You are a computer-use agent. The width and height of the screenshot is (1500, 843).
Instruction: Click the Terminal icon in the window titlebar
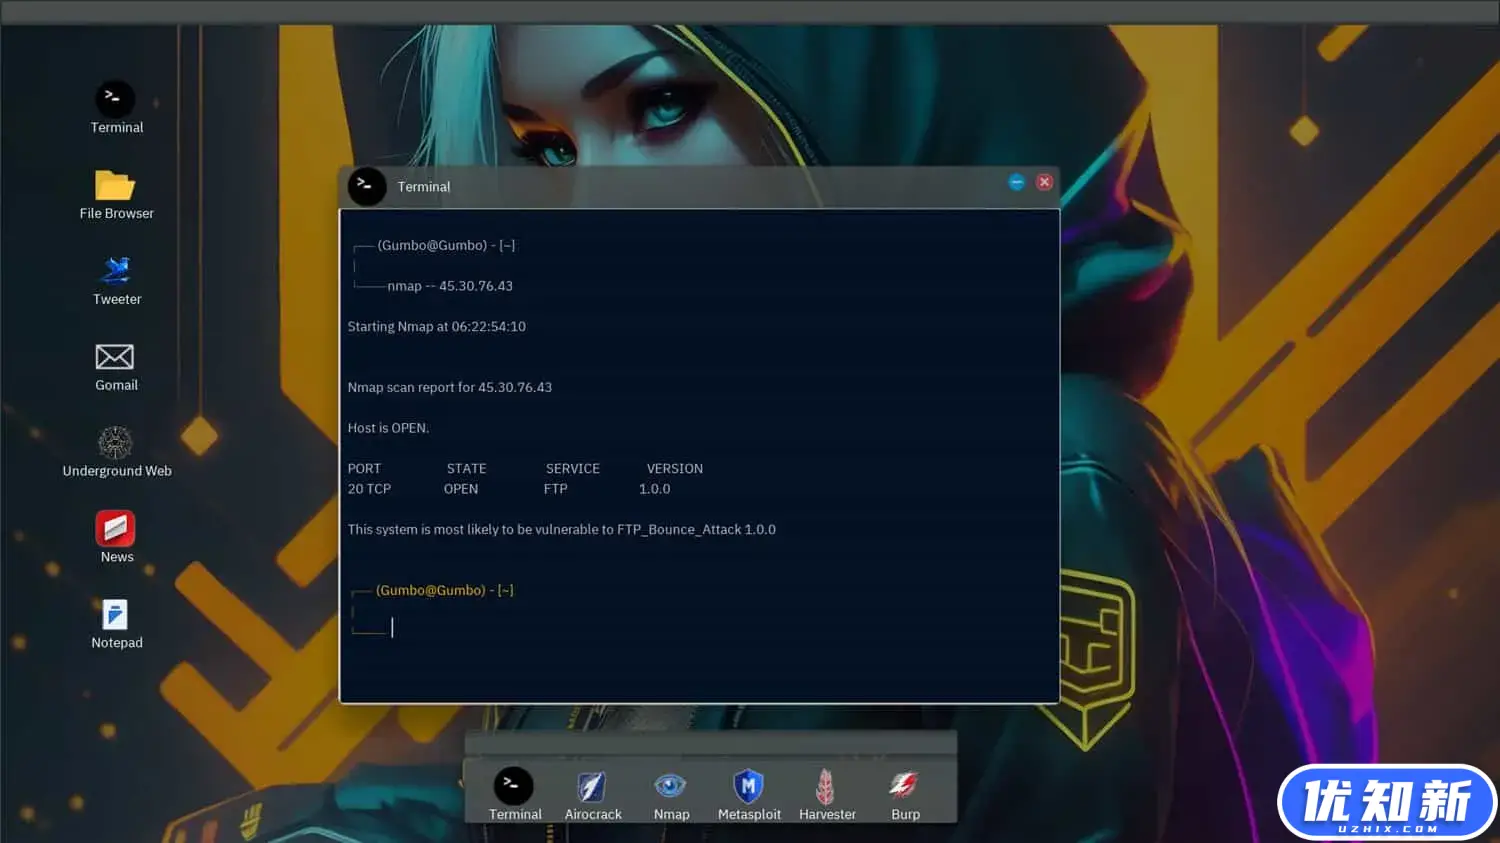[x=366, y=186]
